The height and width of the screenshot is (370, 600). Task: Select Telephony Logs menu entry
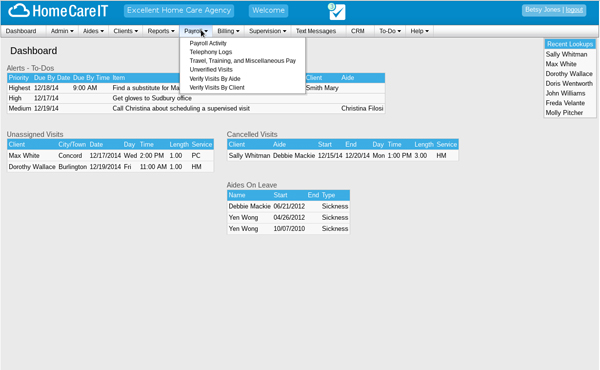click(x=210, y=52)
